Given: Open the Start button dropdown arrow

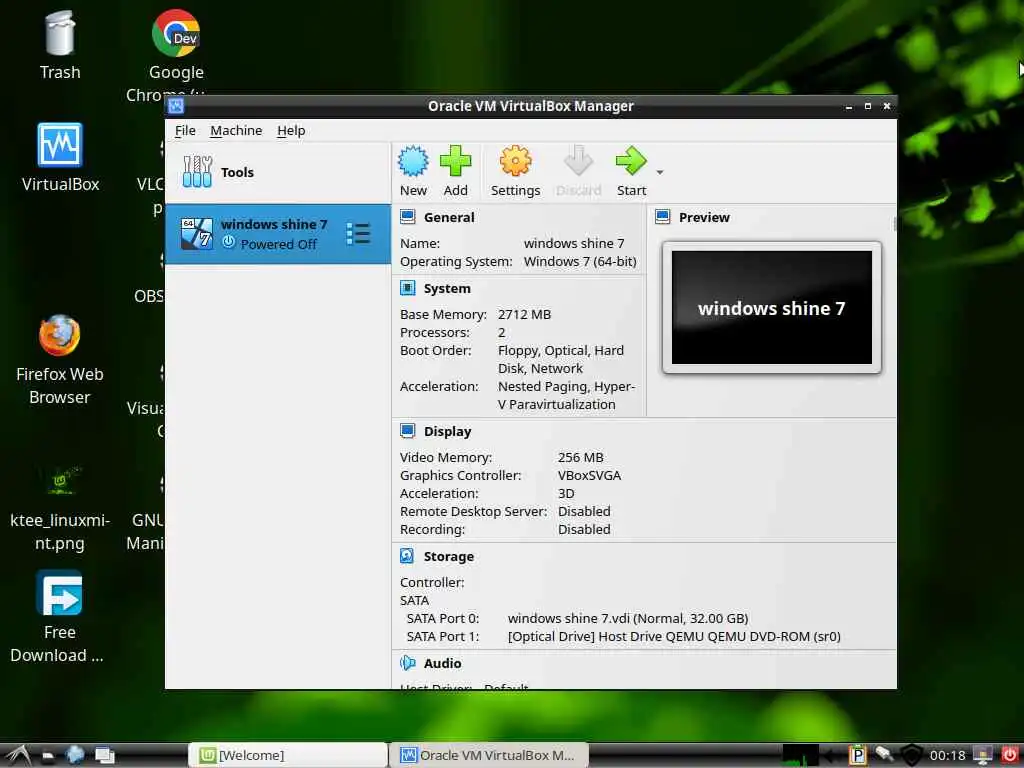Looking at the screenshot, I should coord(660,172).
